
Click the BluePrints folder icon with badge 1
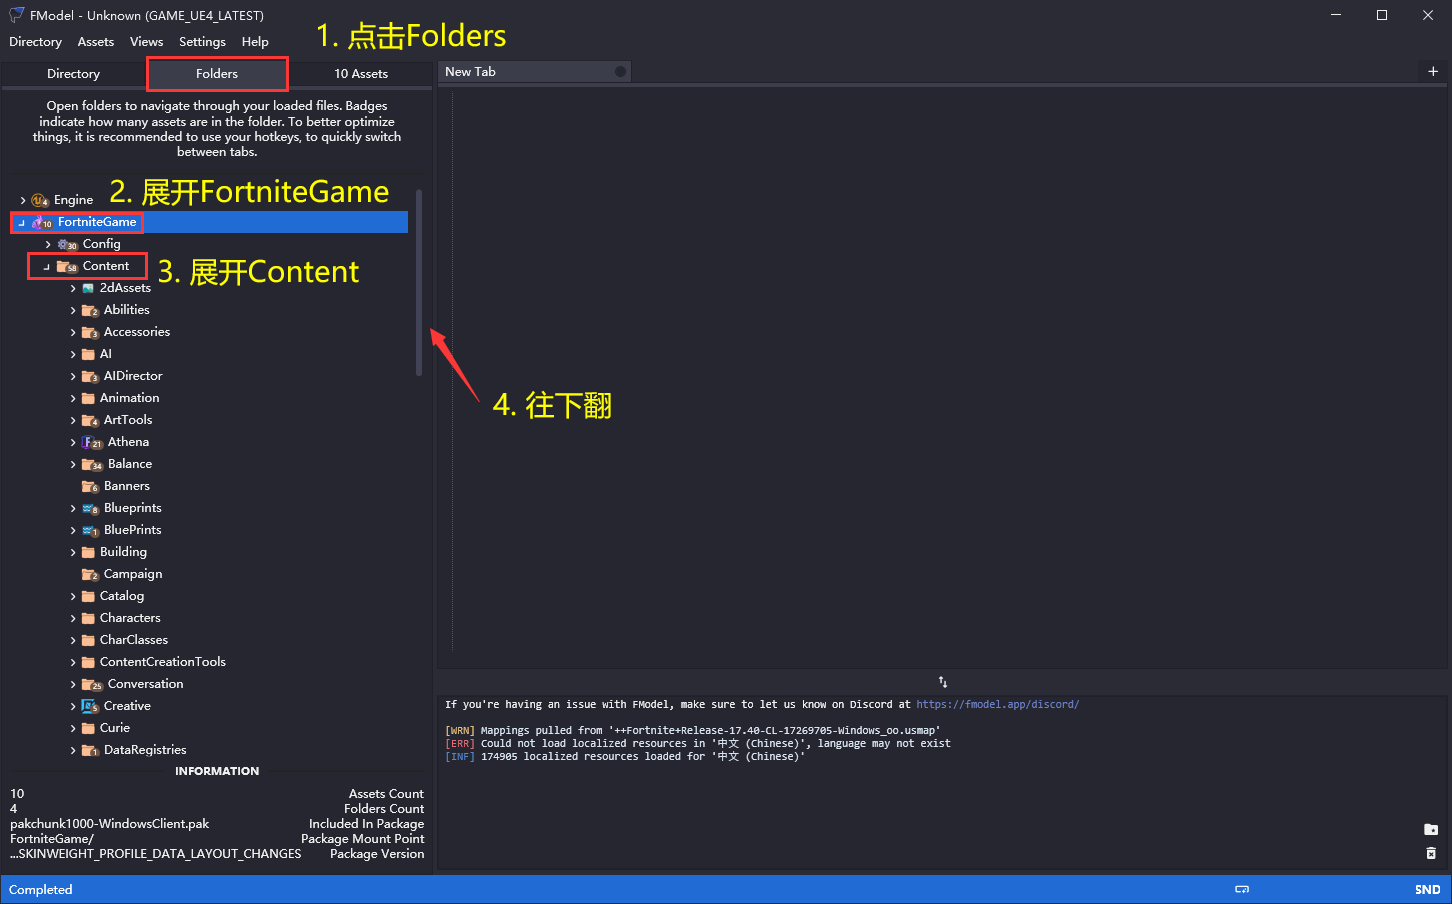(x=89, y=530)
